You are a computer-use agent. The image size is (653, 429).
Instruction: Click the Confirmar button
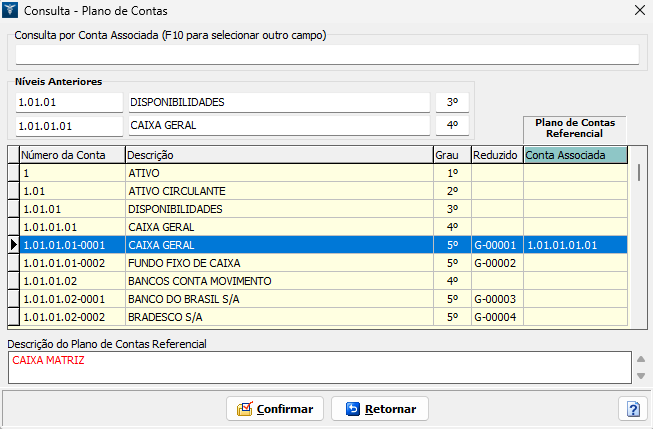276,409
